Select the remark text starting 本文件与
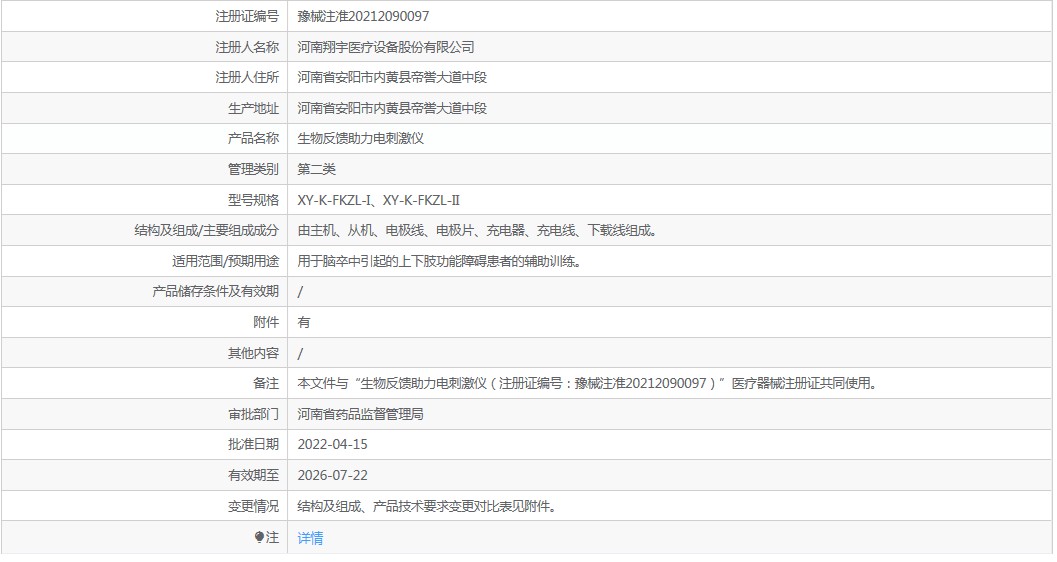The image size is (1057, 562). click(x=587, y=383)
